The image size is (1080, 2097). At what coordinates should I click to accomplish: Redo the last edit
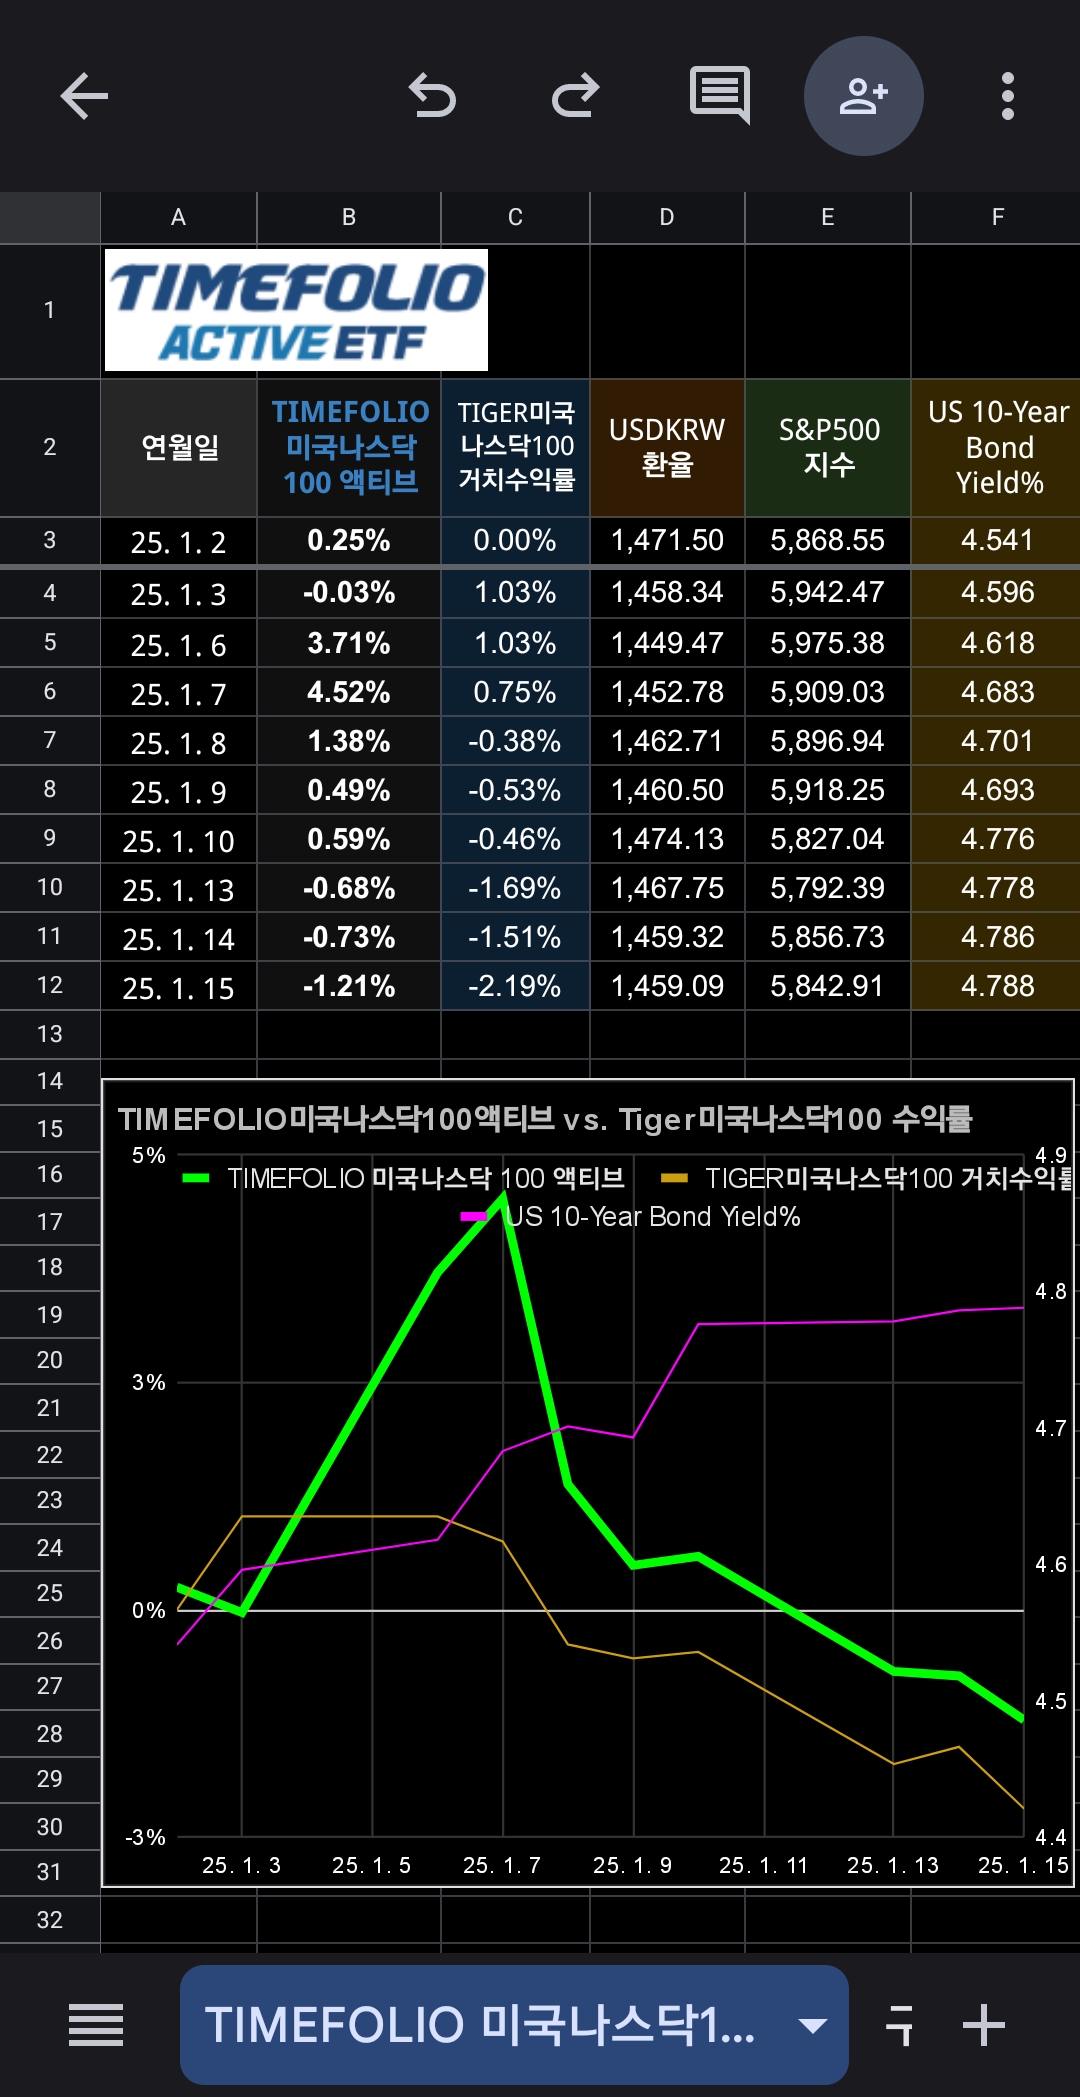click(x=575, y=97)
